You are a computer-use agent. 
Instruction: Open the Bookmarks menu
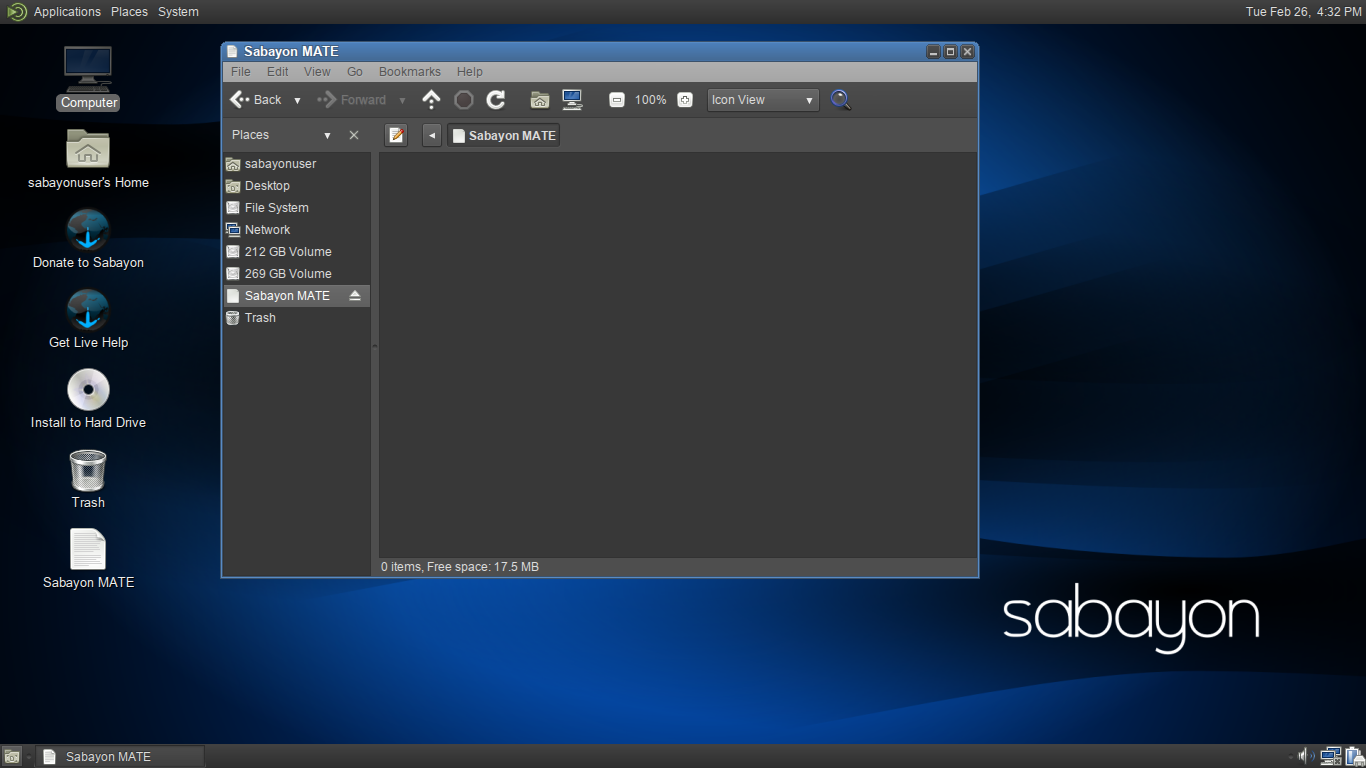[410, 72]
